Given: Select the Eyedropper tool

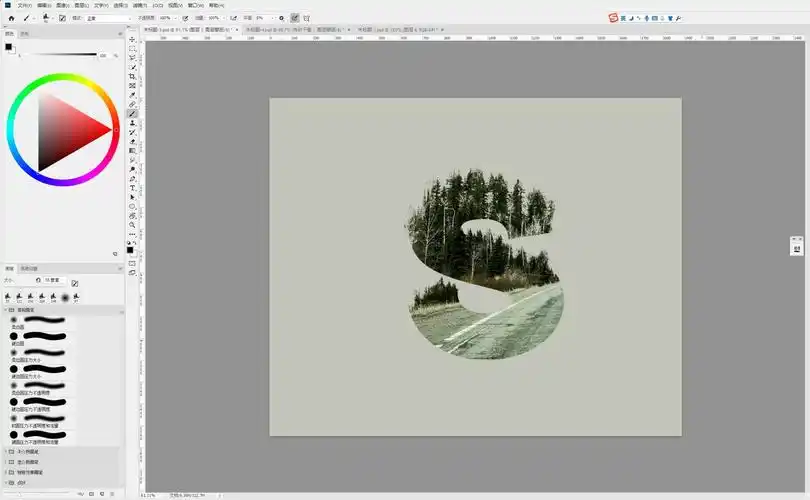Looking at the screenshot, I should pos(133,95).
